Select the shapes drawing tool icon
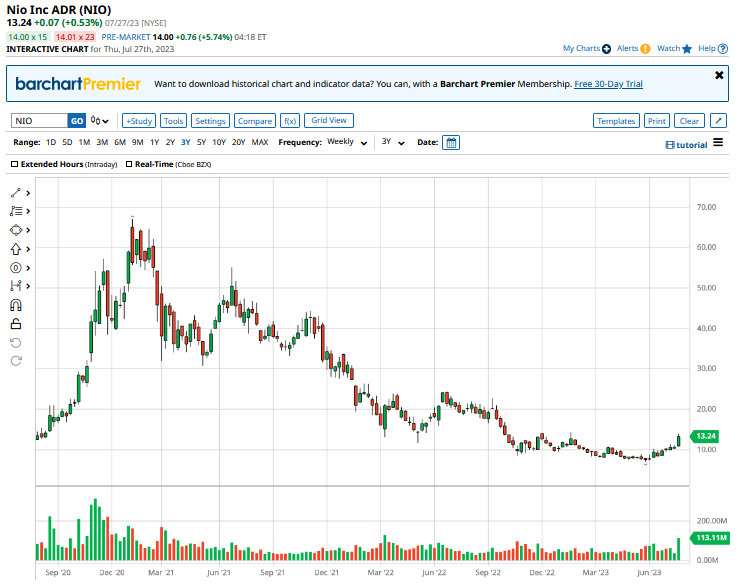Image resolution: width=745 pixels, height=584 pixels. point(16,230)
